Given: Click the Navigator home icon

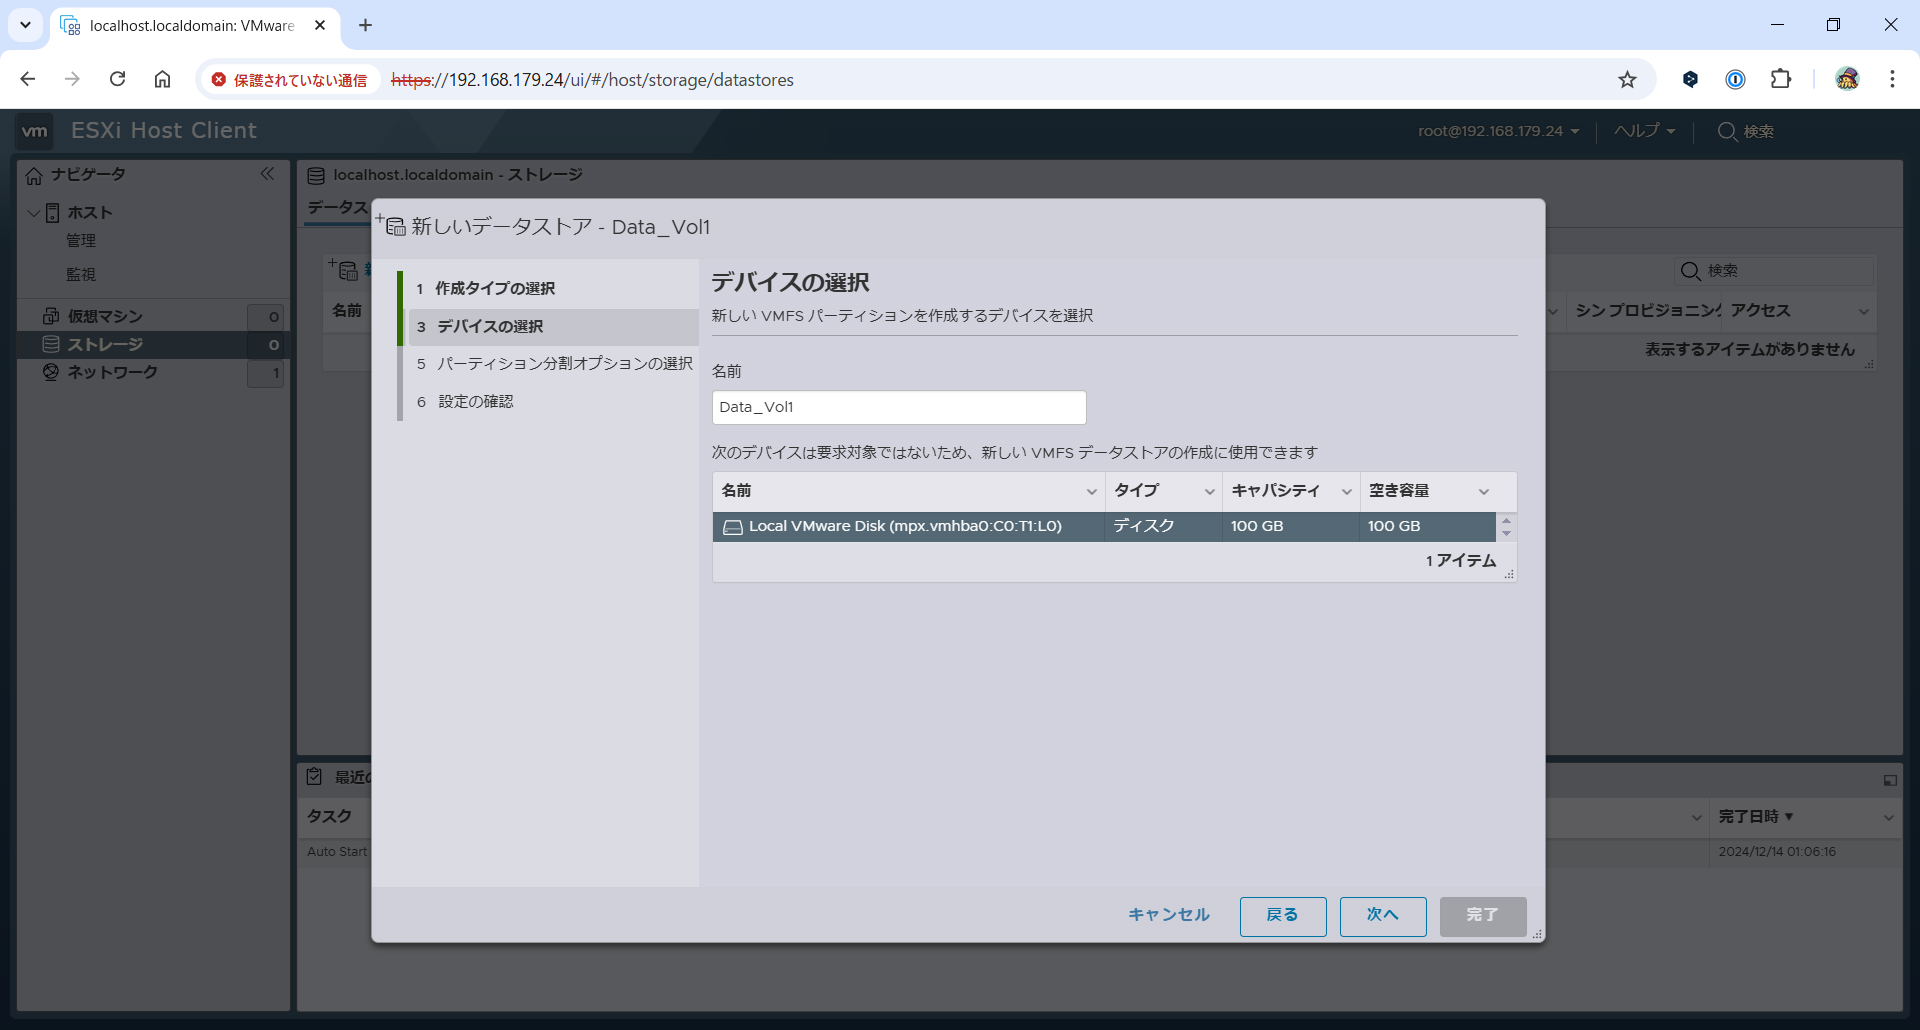Looking at the screenshot, I should click(34, 175).
